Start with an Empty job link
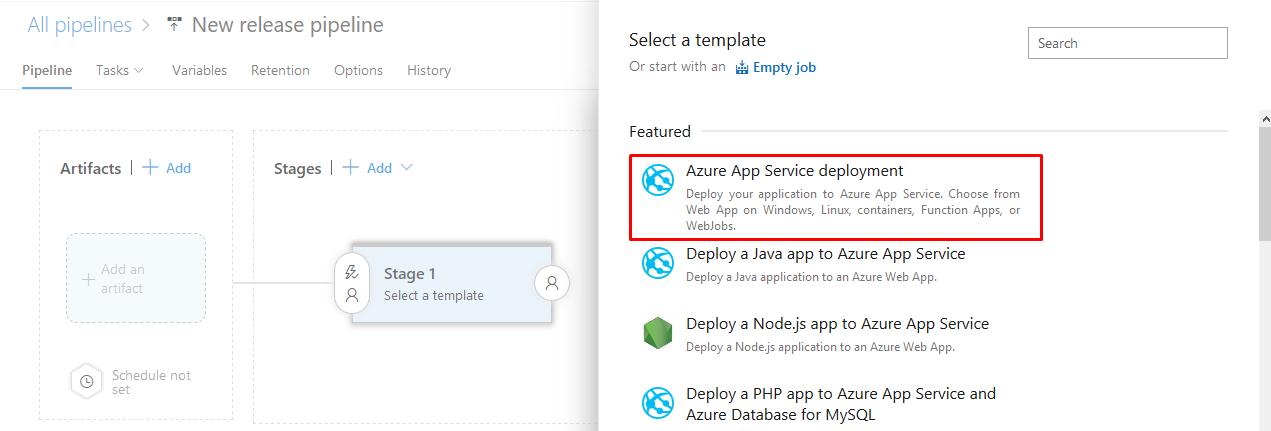 (x=784, y=67)
